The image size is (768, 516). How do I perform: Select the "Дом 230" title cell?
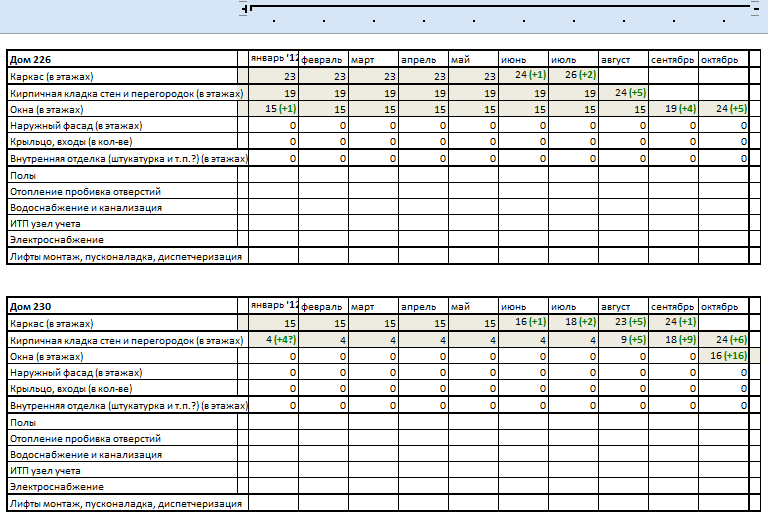click(122, 307)
